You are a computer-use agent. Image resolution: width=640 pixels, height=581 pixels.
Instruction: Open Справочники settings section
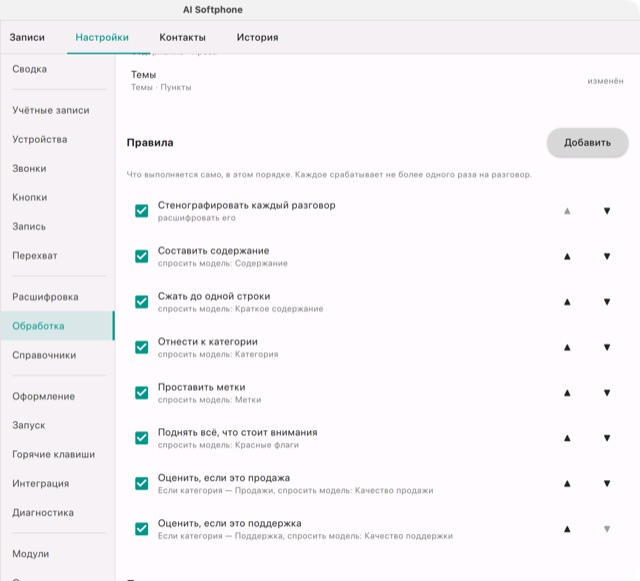pyautogui.click(x=57, y=355)
